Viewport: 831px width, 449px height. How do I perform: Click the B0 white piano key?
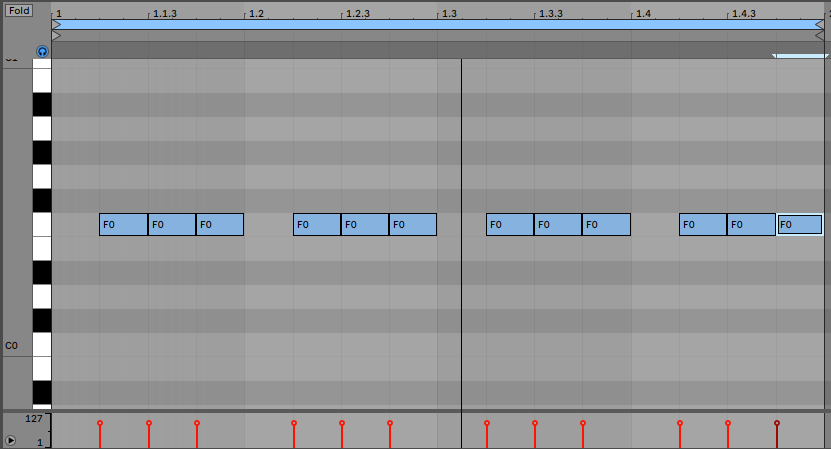coord(42,81)
